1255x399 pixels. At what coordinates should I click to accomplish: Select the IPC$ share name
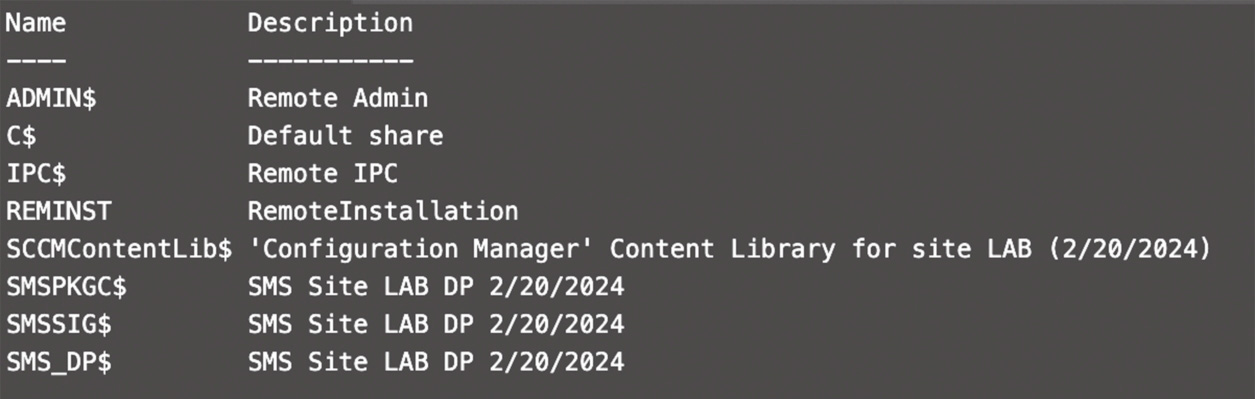tap(36, 173)
